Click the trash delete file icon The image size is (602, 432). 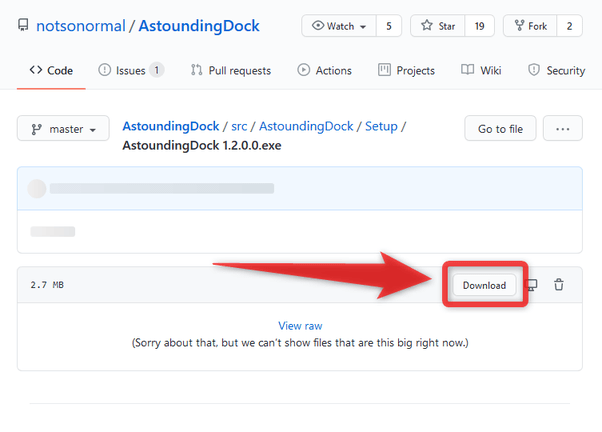pos(559,285)
